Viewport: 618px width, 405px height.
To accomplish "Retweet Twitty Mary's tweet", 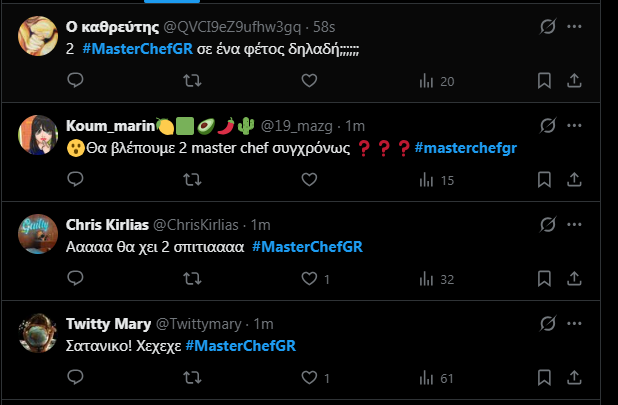I will coord(192,378).
